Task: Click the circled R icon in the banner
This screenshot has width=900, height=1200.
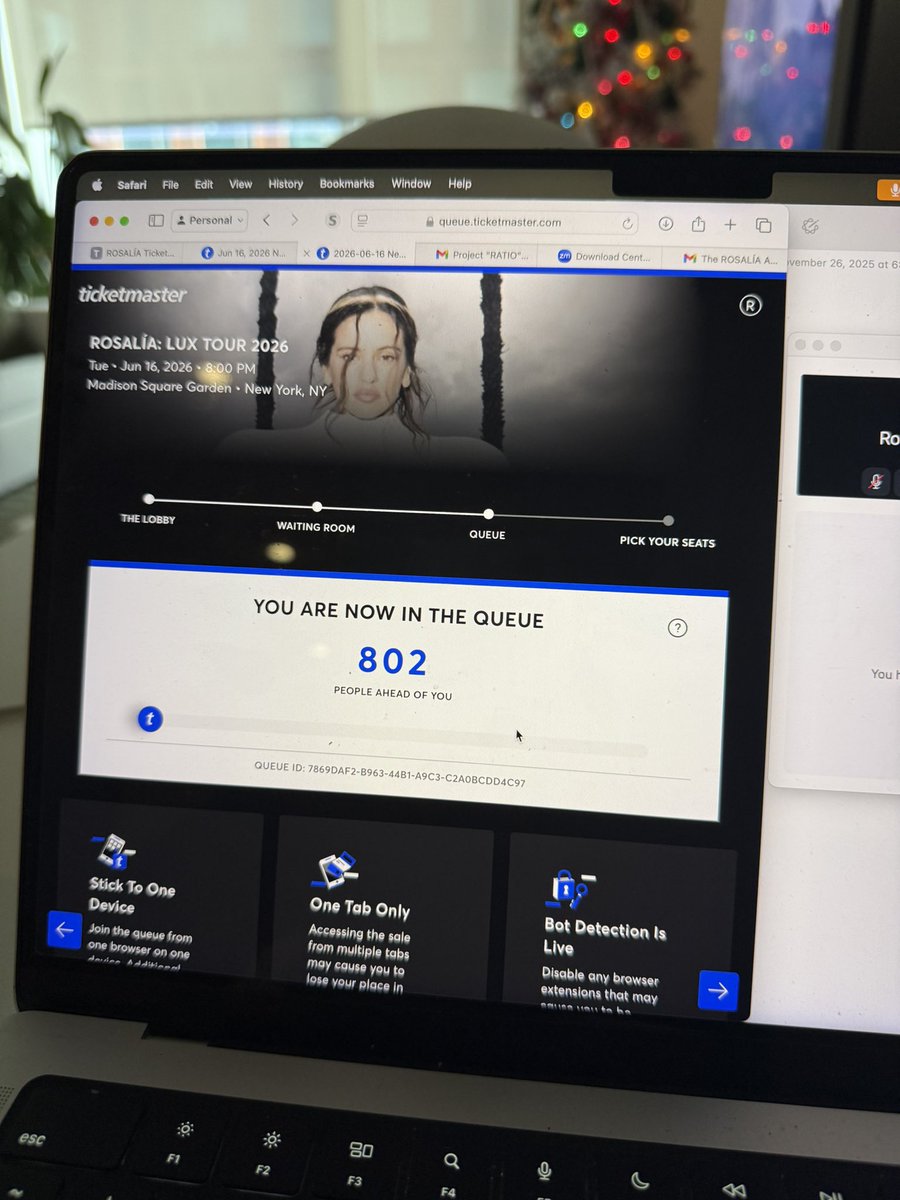Action: pos(750,306)
